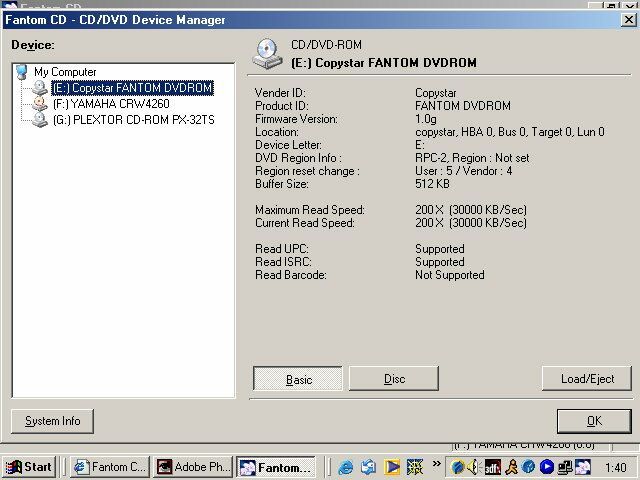This screenshot has height=480, width=640.
Task: Expand the Quick Launch overflow chevron
Action: [436, 464]
